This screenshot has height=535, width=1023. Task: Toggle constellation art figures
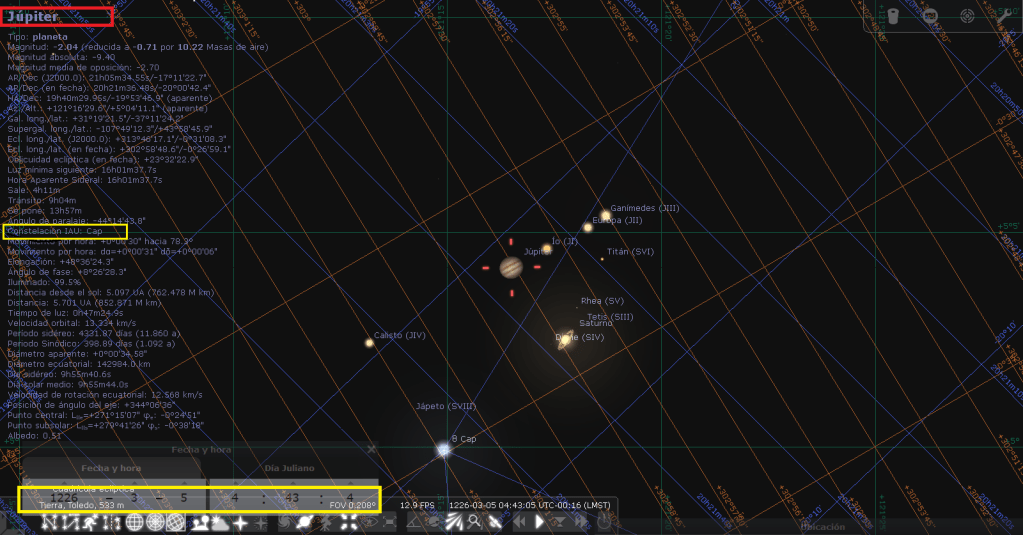pyautogui.click(x=92, y=522)
